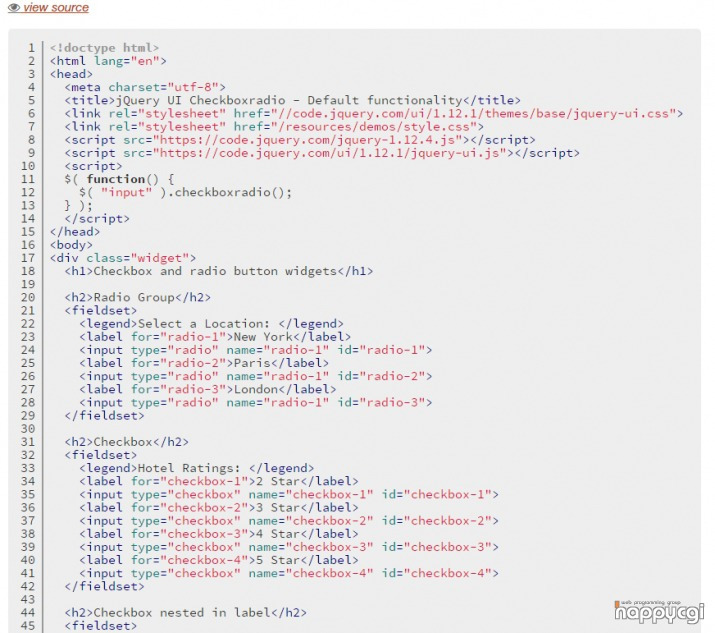Click the input line with id="checkbox-1"
The width and height of the screenshot is (715, 633).
coord(289,494)
